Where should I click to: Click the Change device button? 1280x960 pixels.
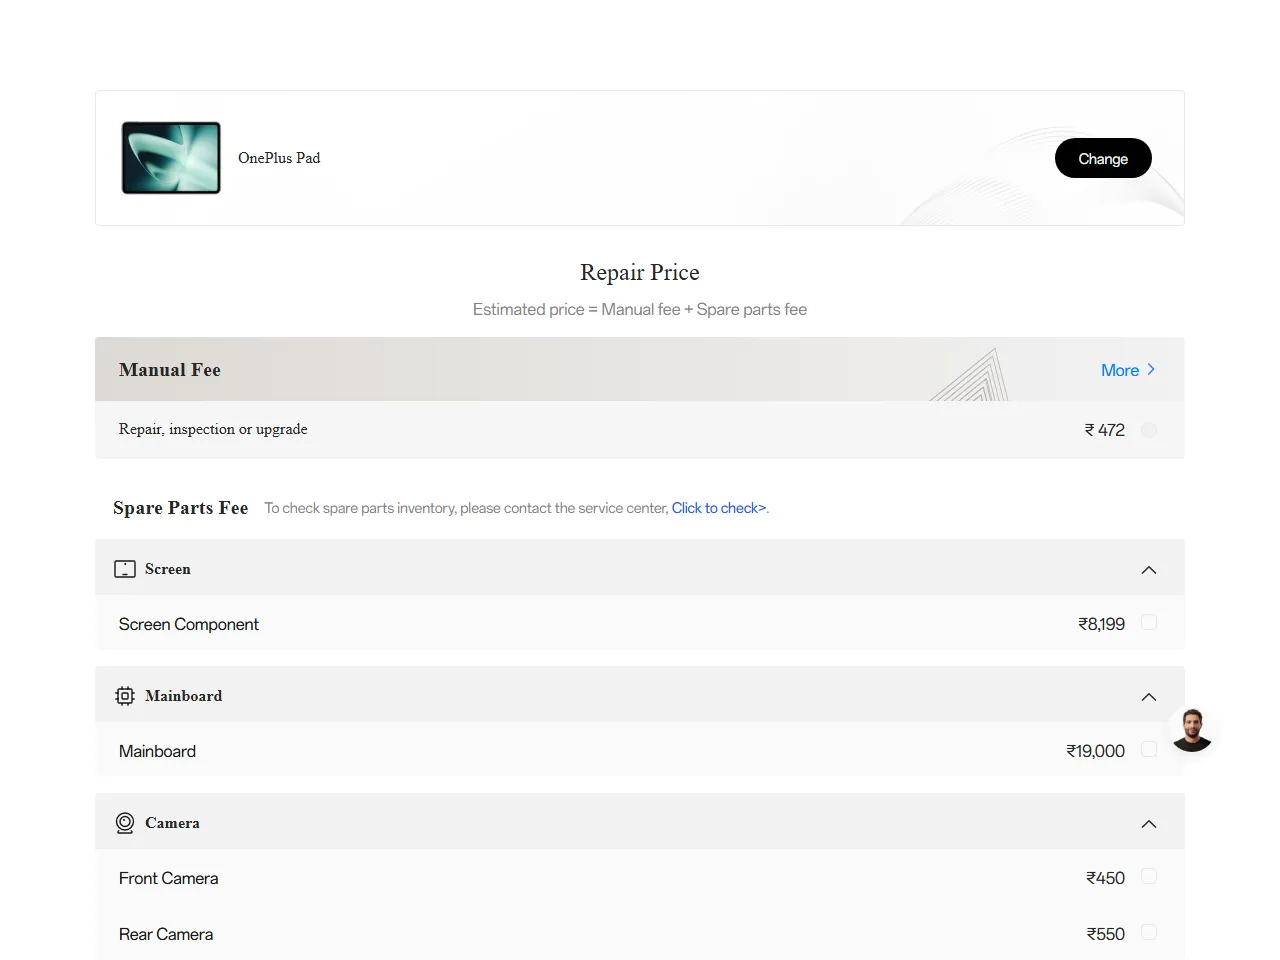point(1103,158)
